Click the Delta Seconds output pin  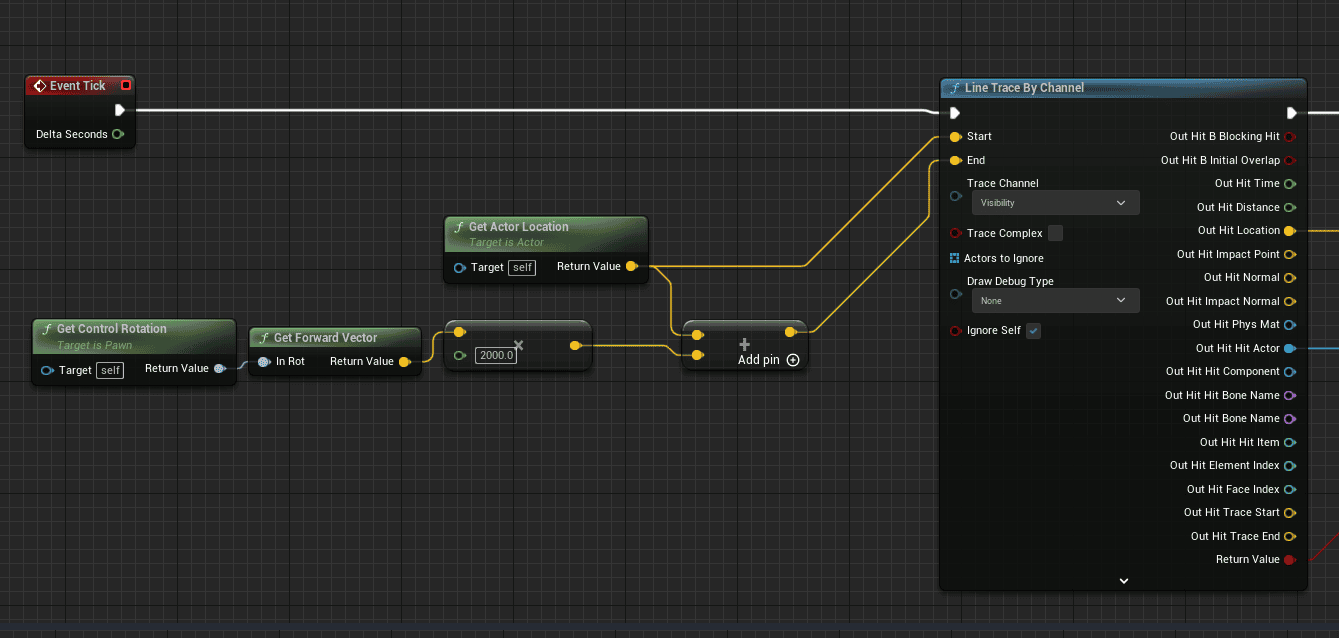click(118, 134)
